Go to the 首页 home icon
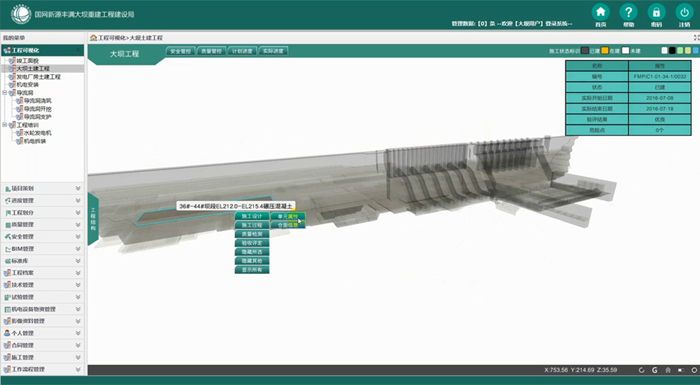Image resolution: width=700 pixels, height=385 pixels. (x=600, y=12)
